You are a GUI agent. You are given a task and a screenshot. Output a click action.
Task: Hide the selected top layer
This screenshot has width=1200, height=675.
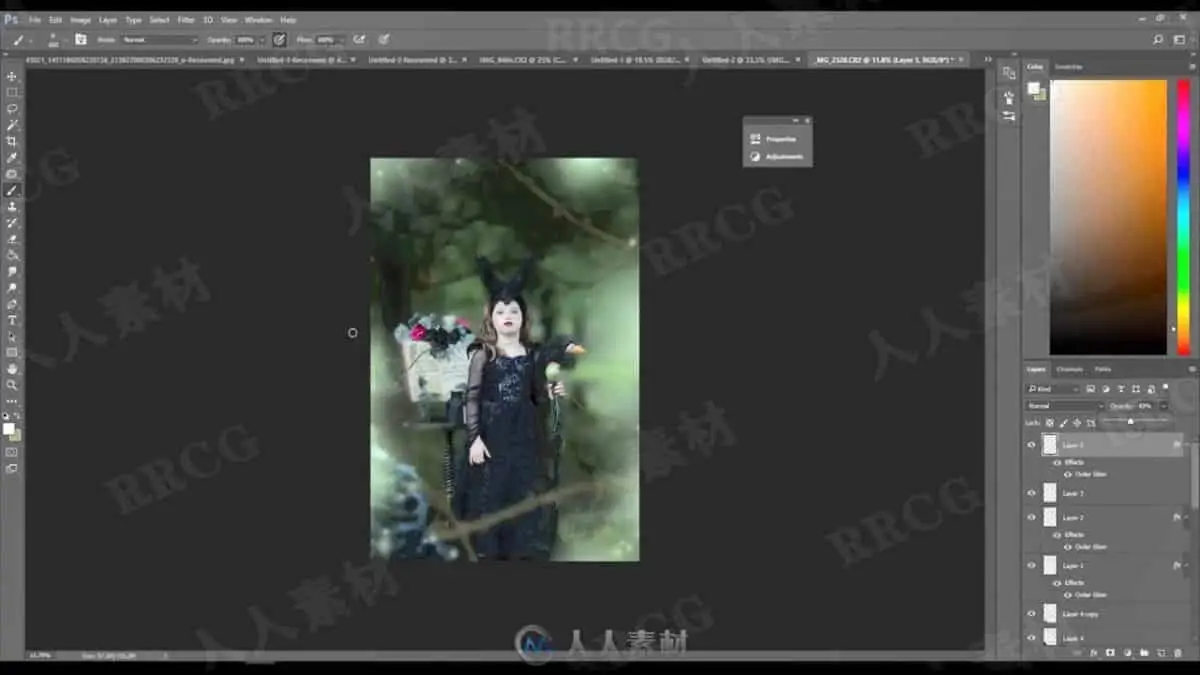pyautogui.click(x=1031, y=444)
